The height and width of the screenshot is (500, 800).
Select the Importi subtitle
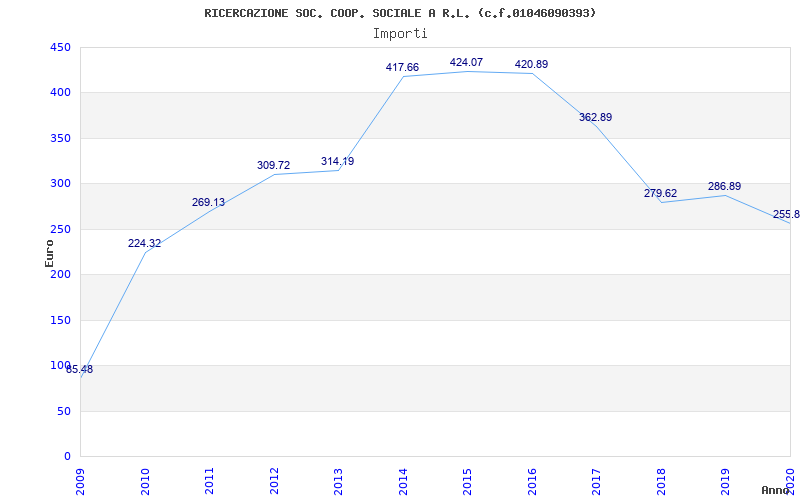pyautogui.click(x=400, y=34)
